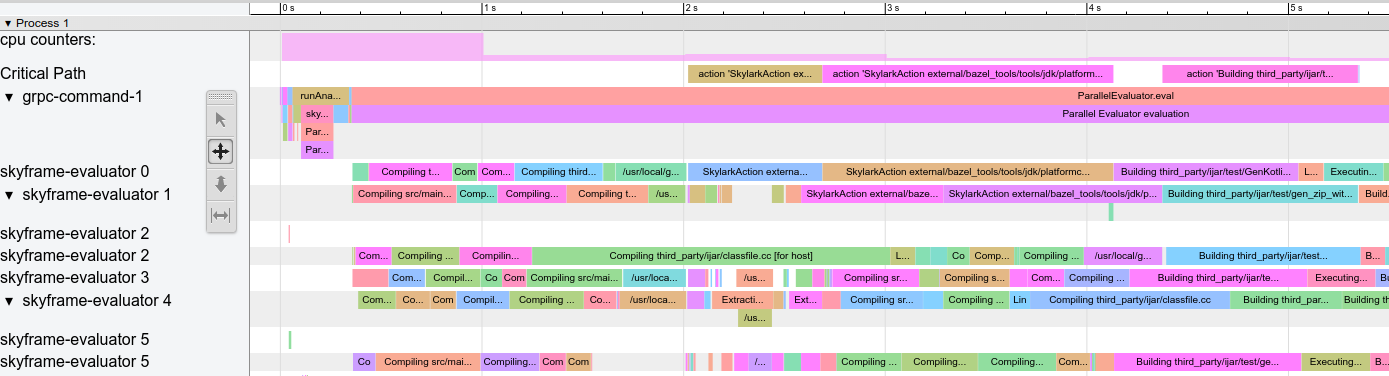This screenshot has height=376, width=1389.
Task: Select the salmon Par... slice under grpc-command-1
Action: (316, 132)
